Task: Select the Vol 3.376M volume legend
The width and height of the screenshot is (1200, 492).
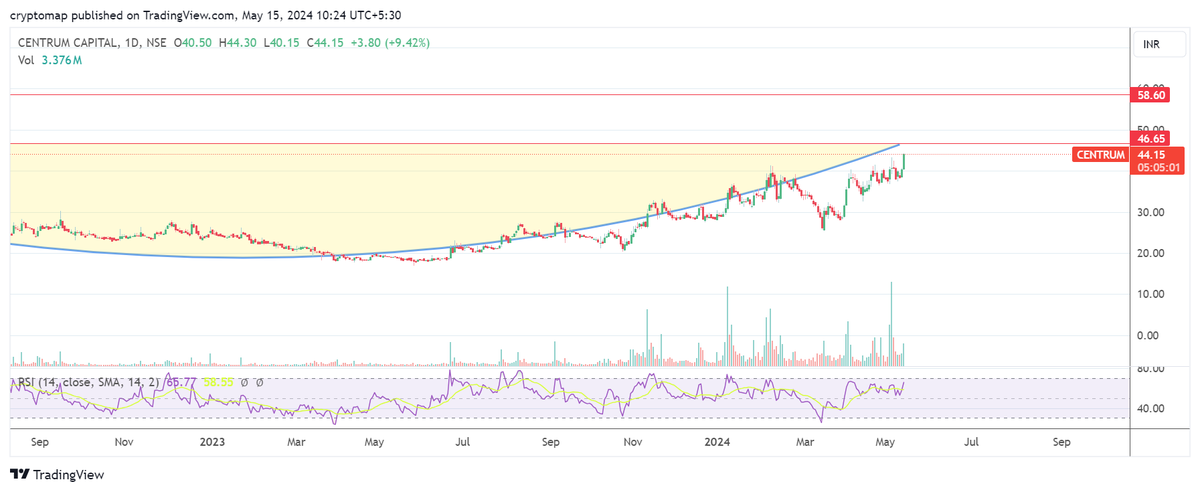Action: [x=49, y=61]
